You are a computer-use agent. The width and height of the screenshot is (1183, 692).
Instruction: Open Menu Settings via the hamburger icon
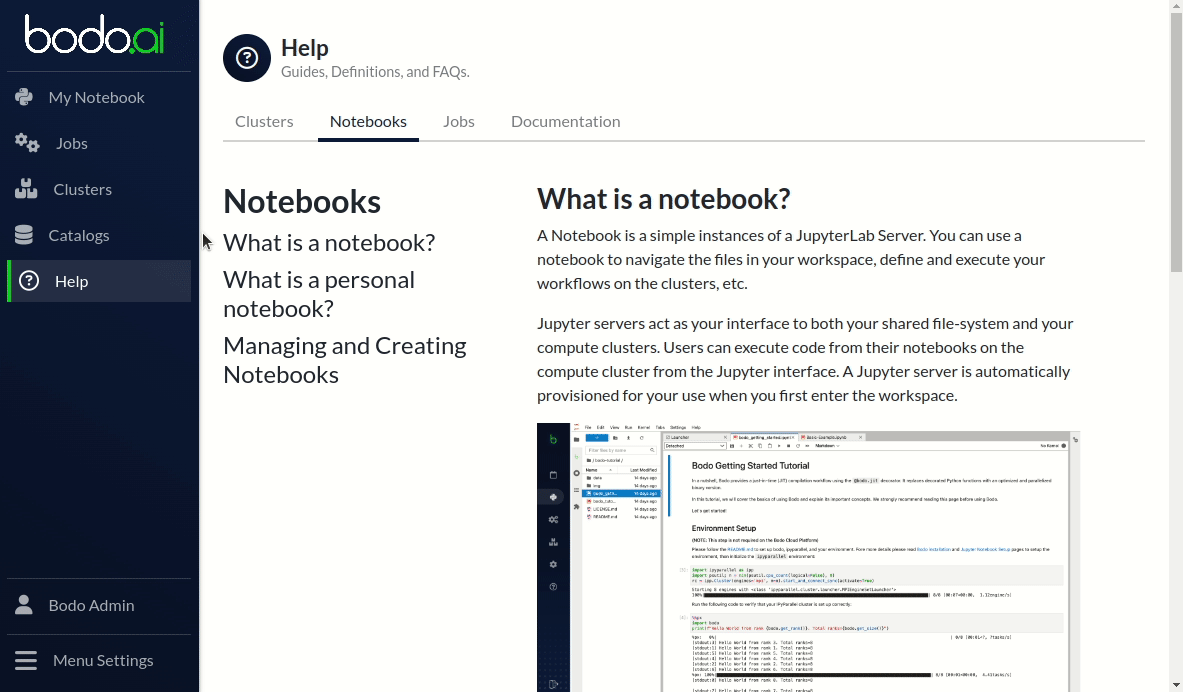24,660
